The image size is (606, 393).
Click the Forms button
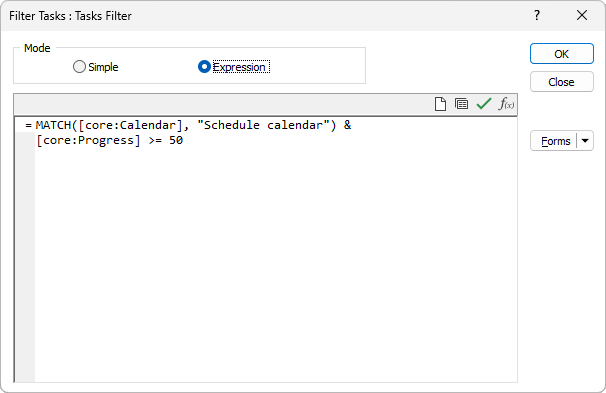click(555, 141)
